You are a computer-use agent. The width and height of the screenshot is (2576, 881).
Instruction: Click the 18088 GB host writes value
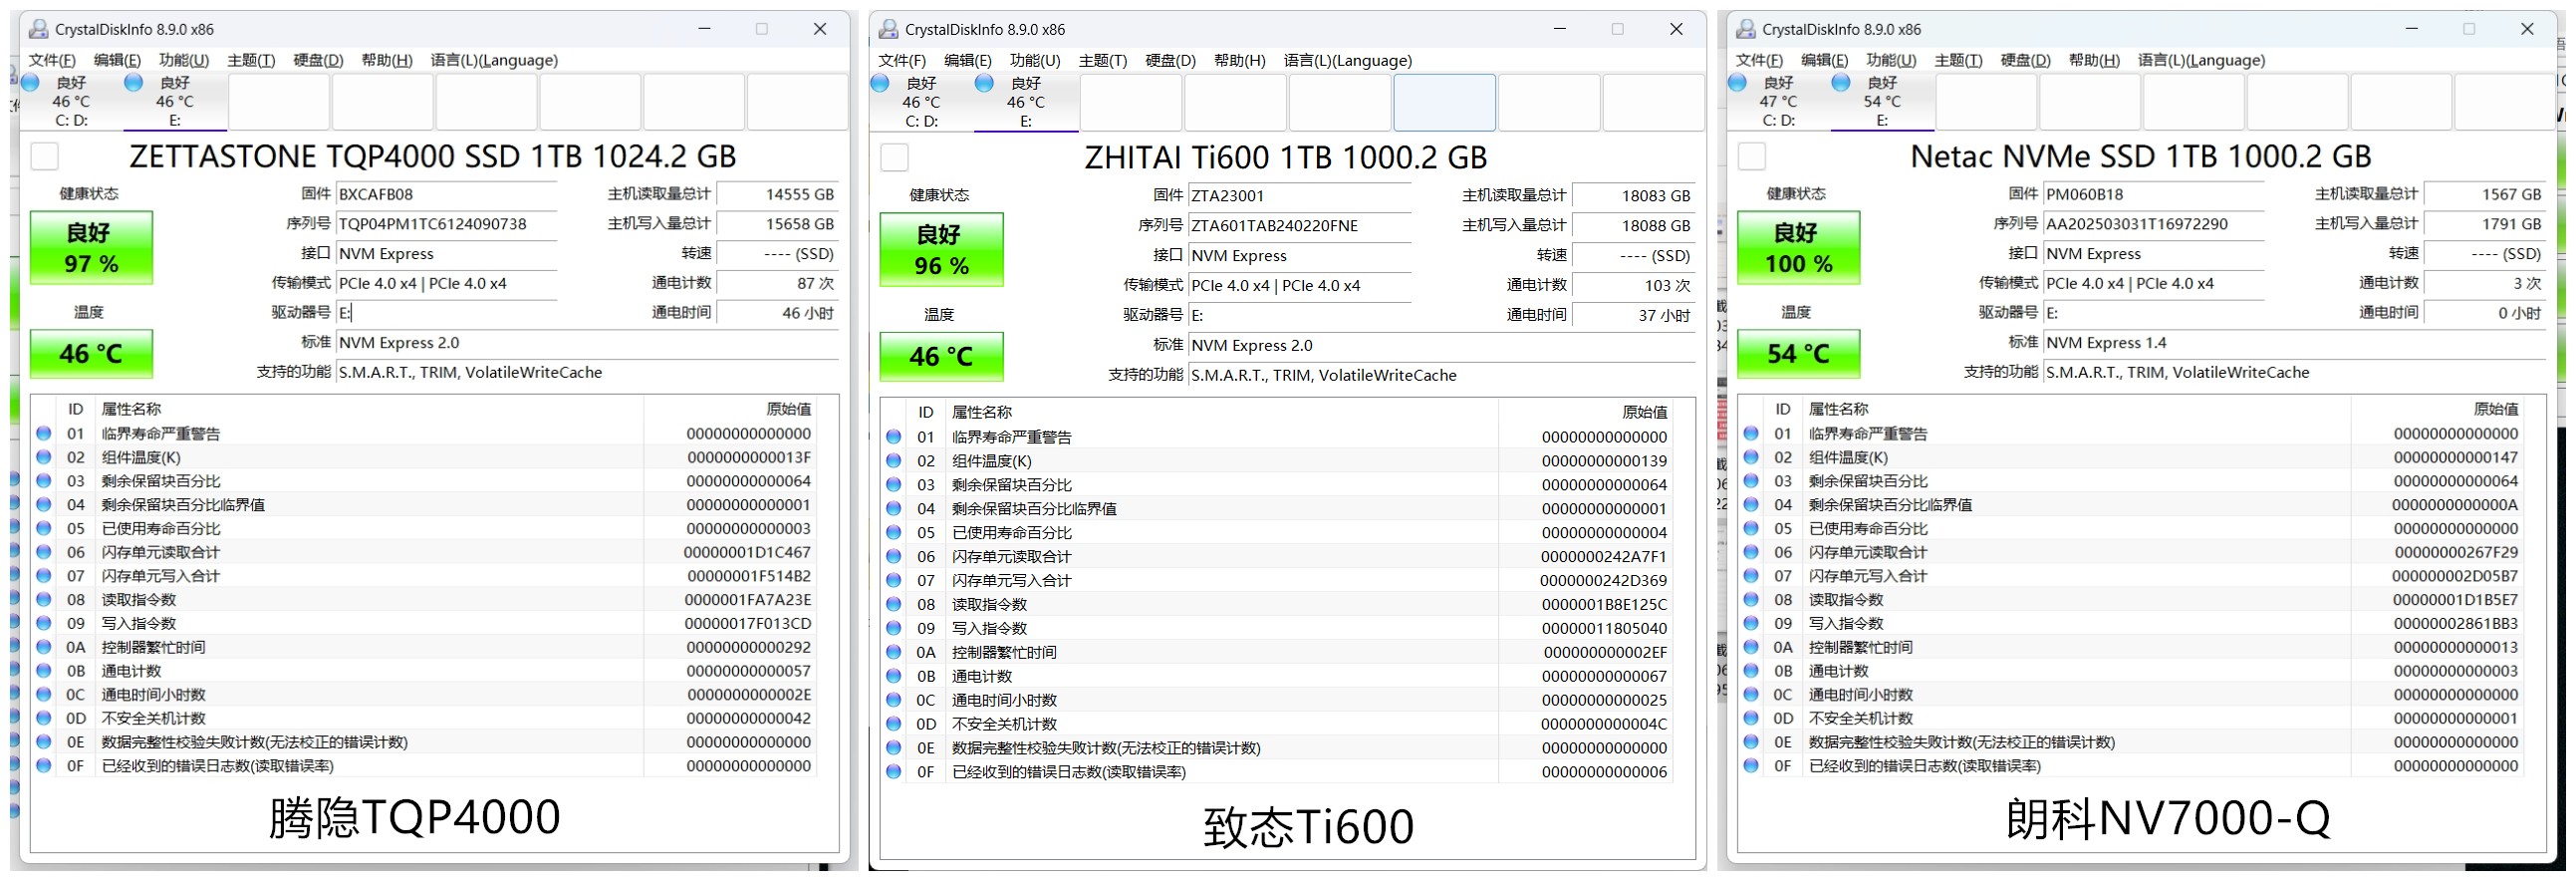pos(1634,226)
